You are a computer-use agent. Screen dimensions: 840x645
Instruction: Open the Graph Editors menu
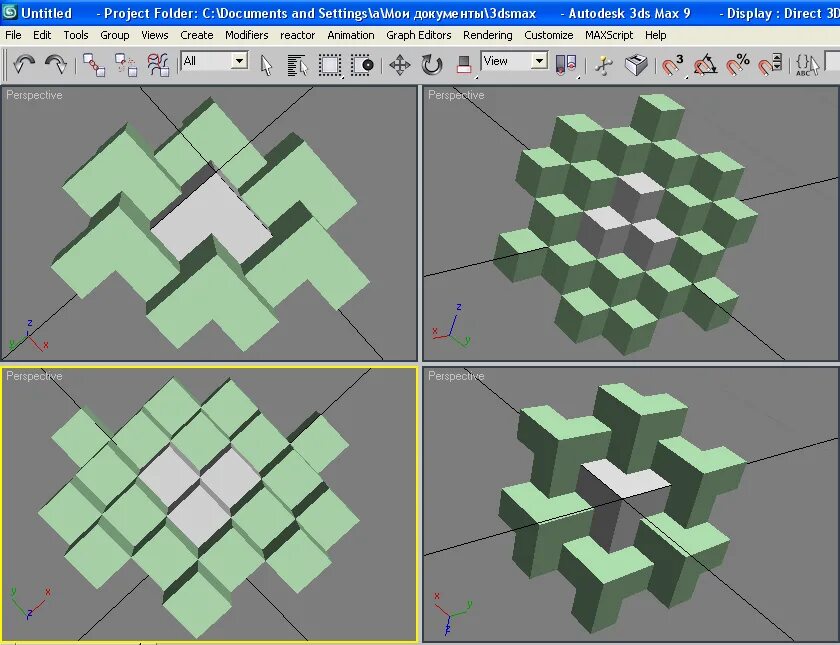[418, 35]
